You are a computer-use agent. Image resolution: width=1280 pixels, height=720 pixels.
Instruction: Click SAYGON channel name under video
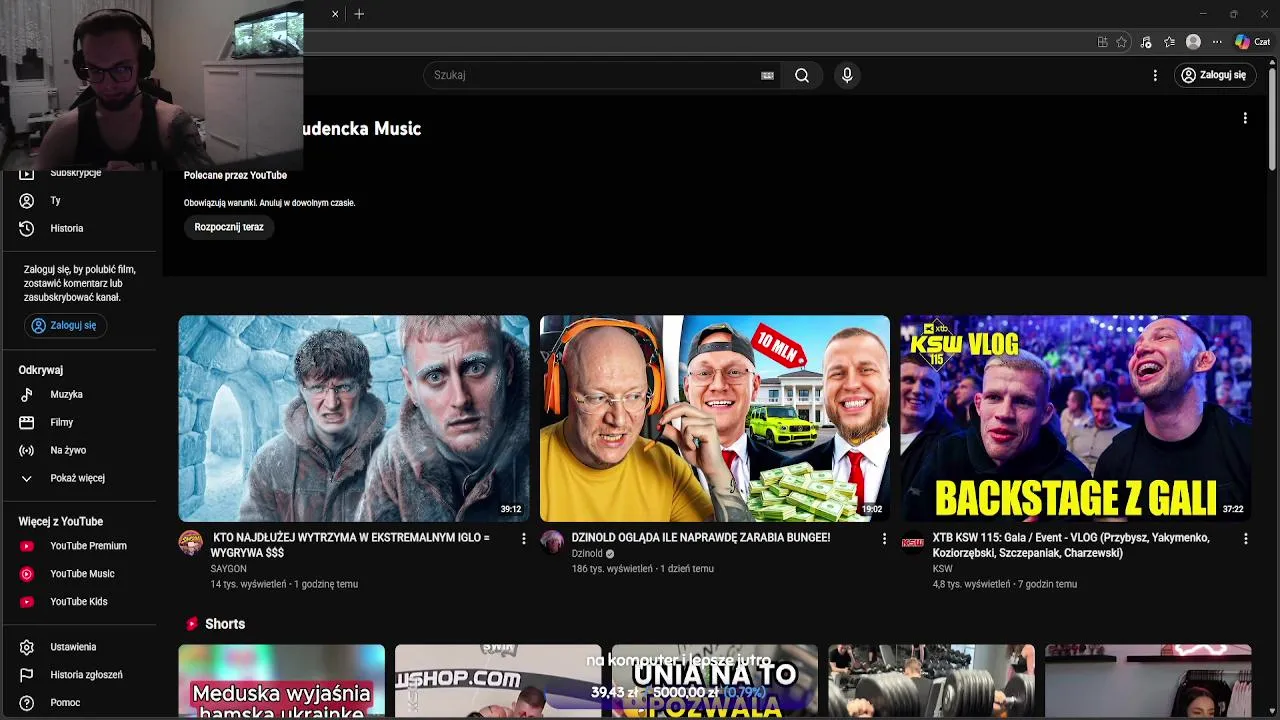[228, 569]
